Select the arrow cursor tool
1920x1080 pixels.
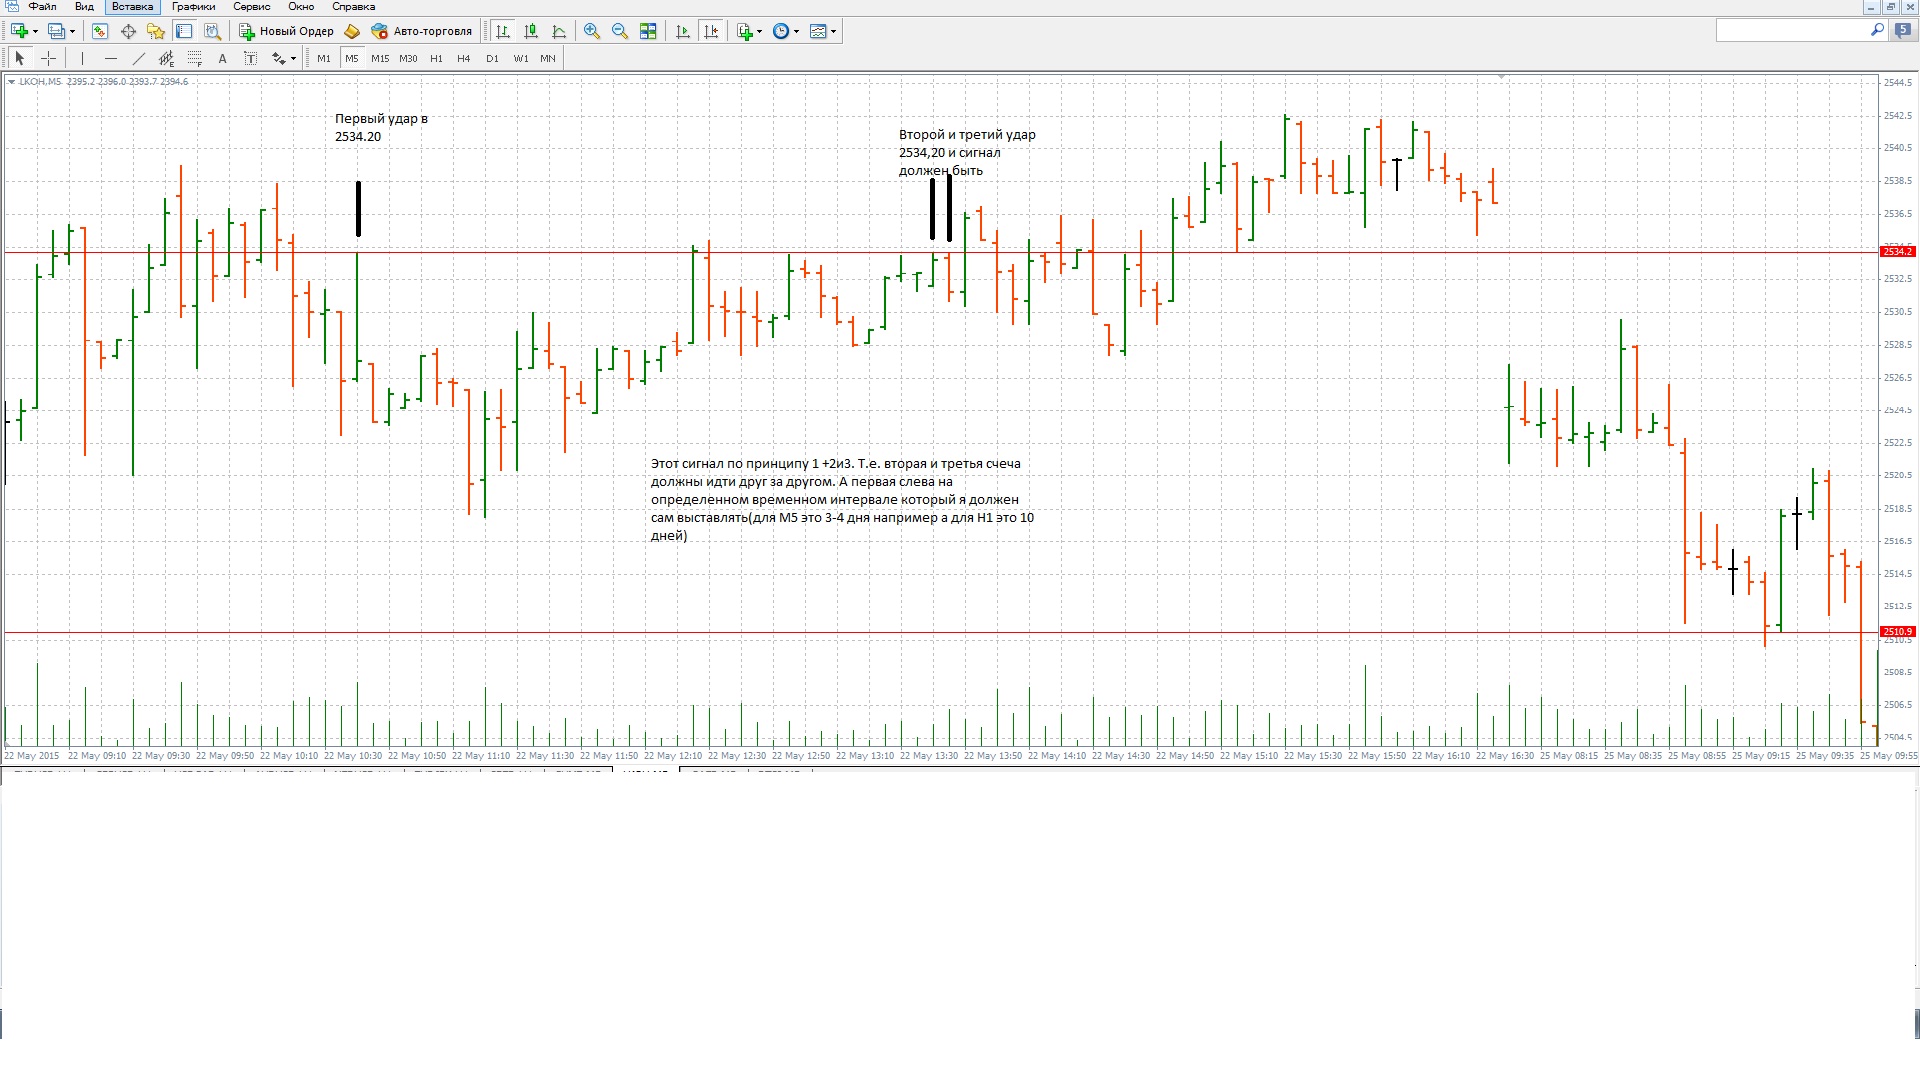(x=19, y=58)
